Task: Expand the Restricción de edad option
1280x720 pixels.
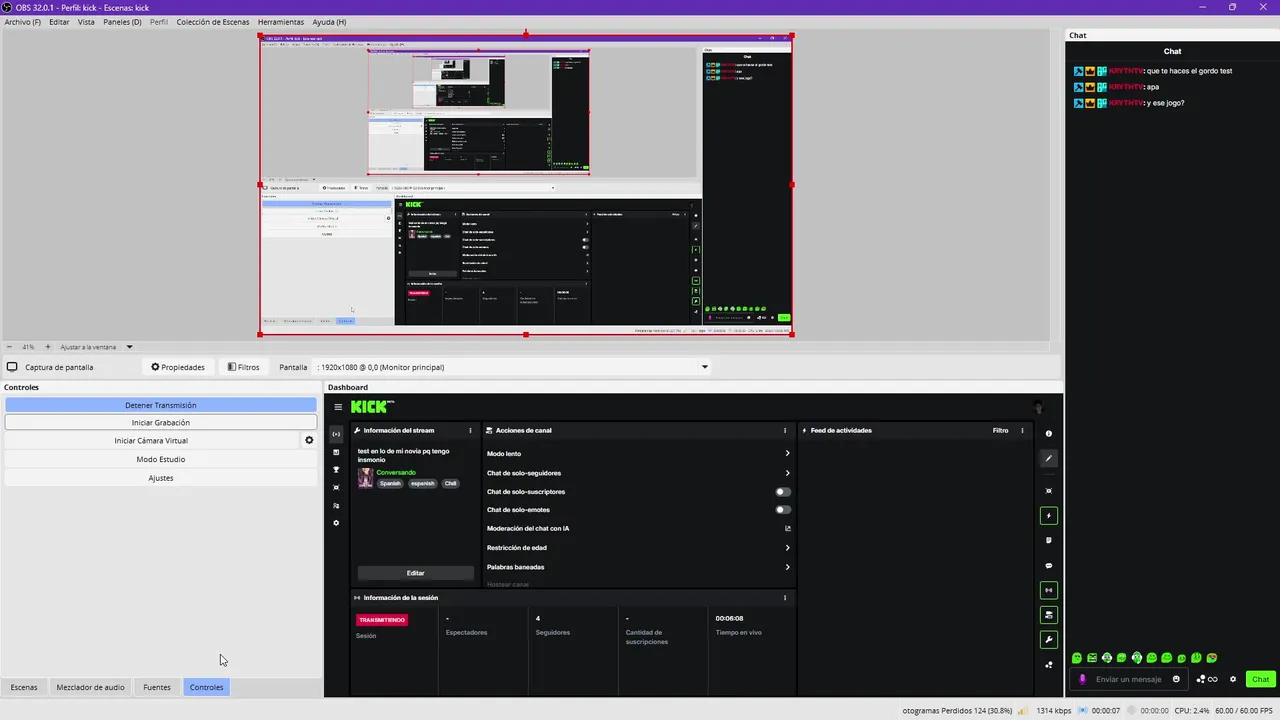Action: pyautogui.click(x=788, y=548)
